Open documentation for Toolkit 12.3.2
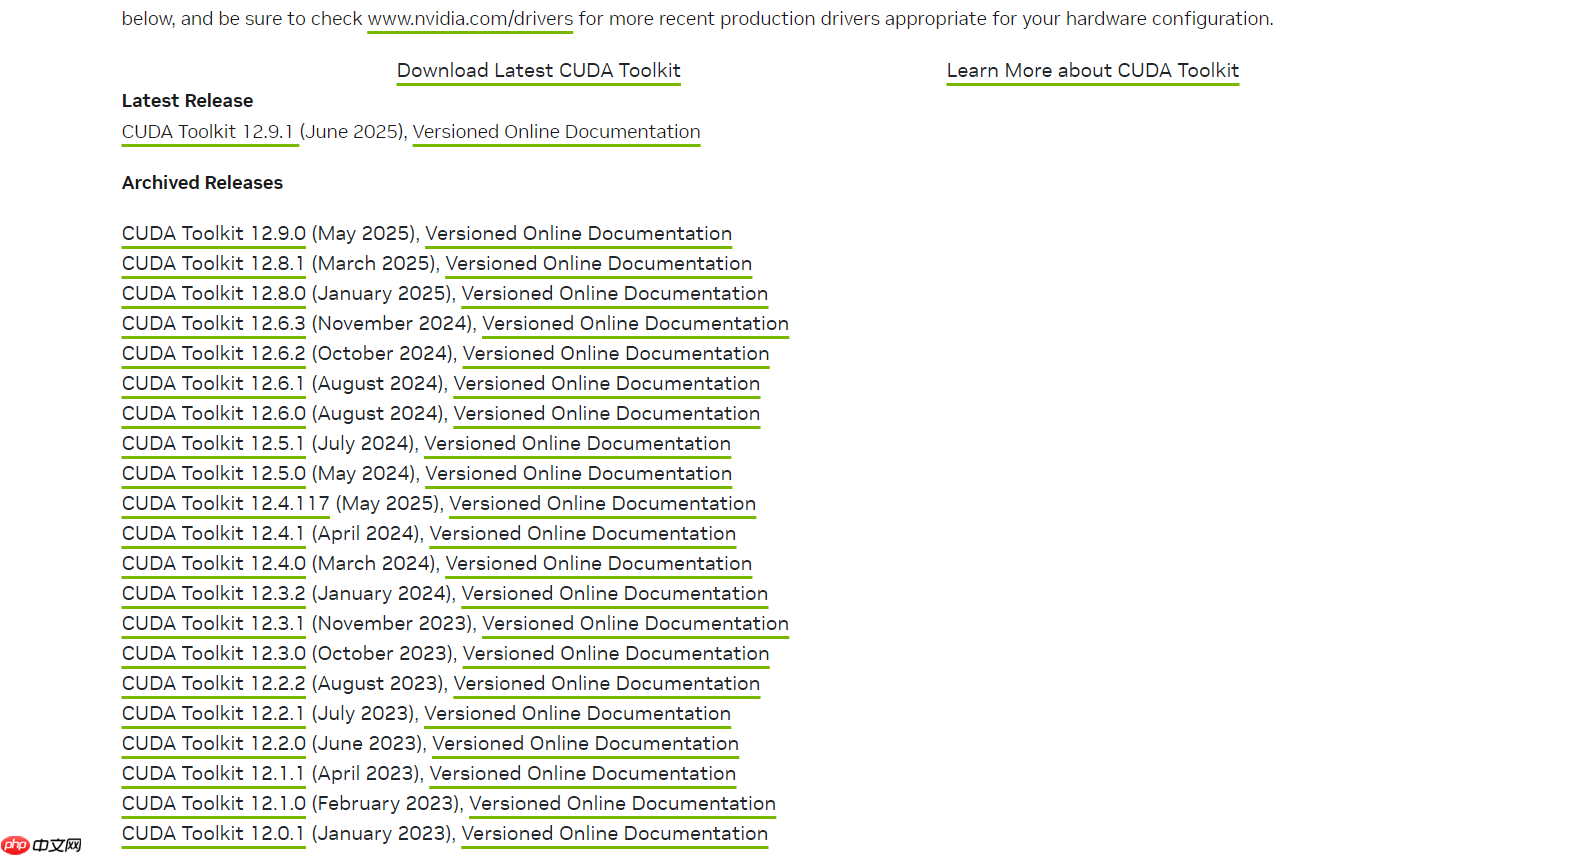This screenshot has height=855, width=1580. pyautogui.click(x=615, y=594)
